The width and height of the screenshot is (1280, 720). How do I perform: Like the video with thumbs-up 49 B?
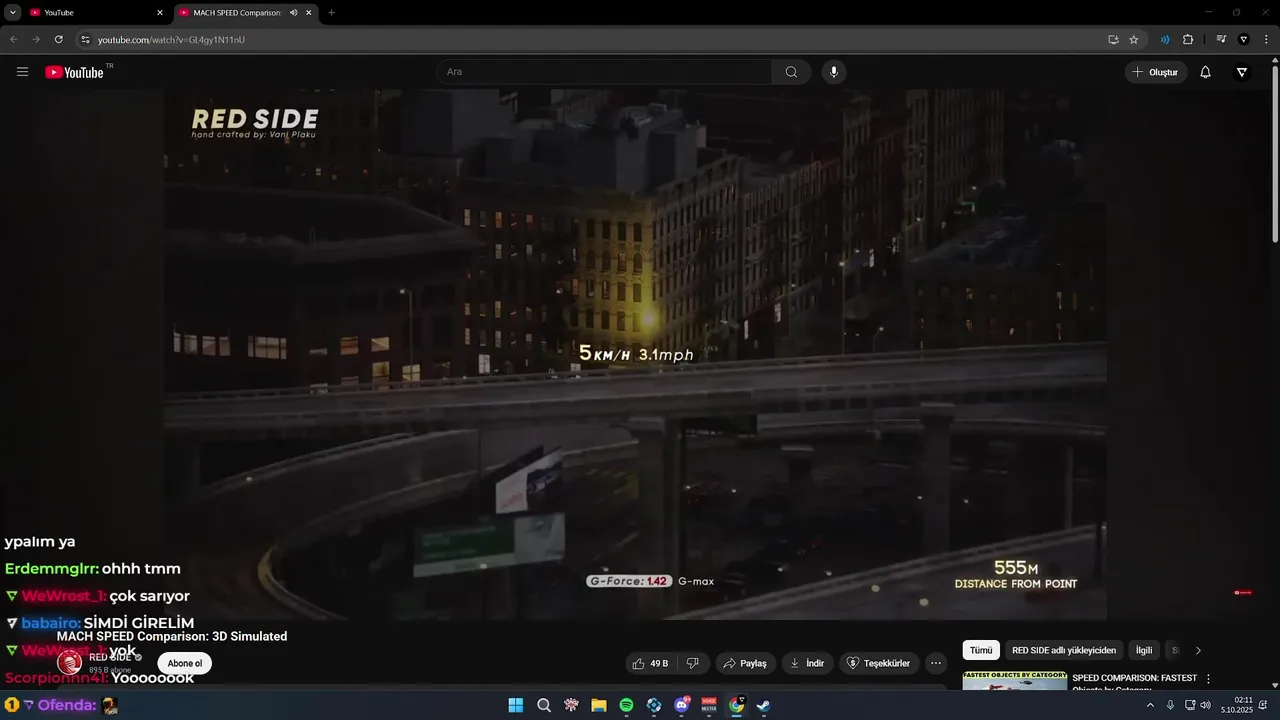(x=649, y=663)
